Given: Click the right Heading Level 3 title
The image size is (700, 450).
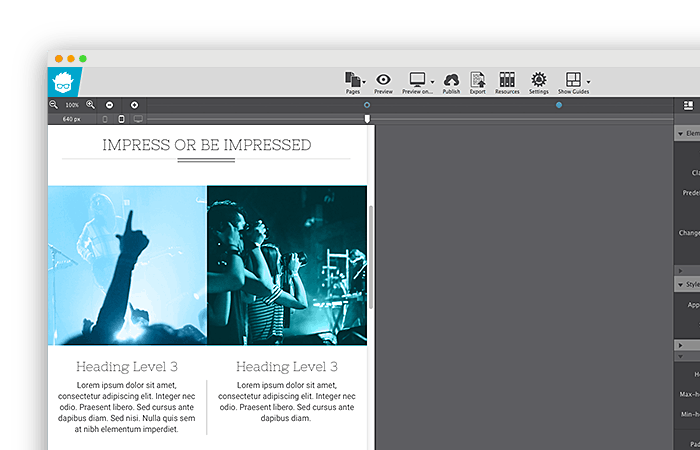Looking at the screenshot, I should tap(287, 367).
